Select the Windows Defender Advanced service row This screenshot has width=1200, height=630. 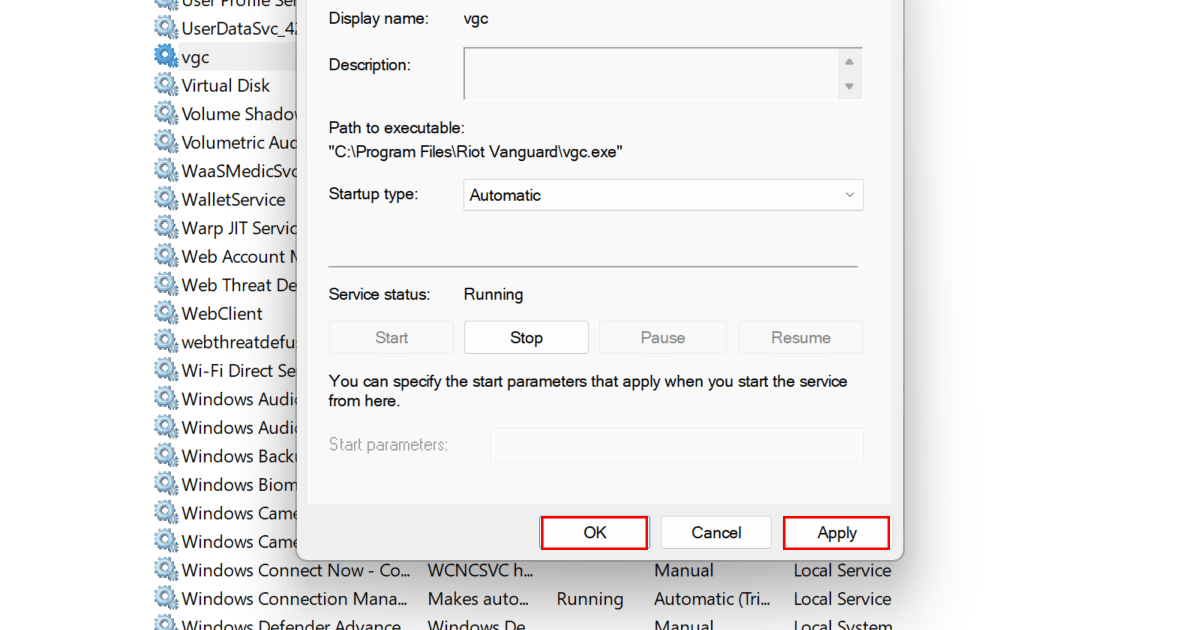290,624
